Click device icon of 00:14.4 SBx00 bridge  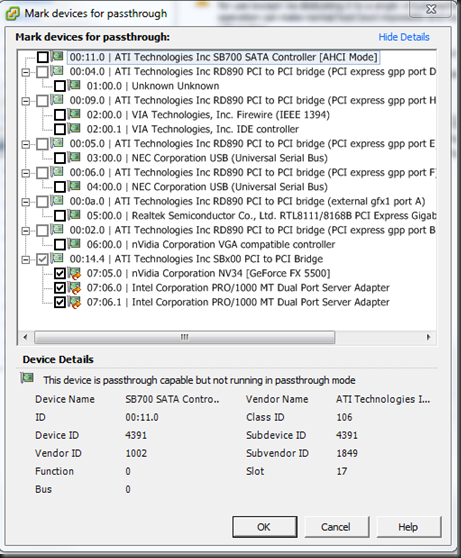[x=57, y=258]
